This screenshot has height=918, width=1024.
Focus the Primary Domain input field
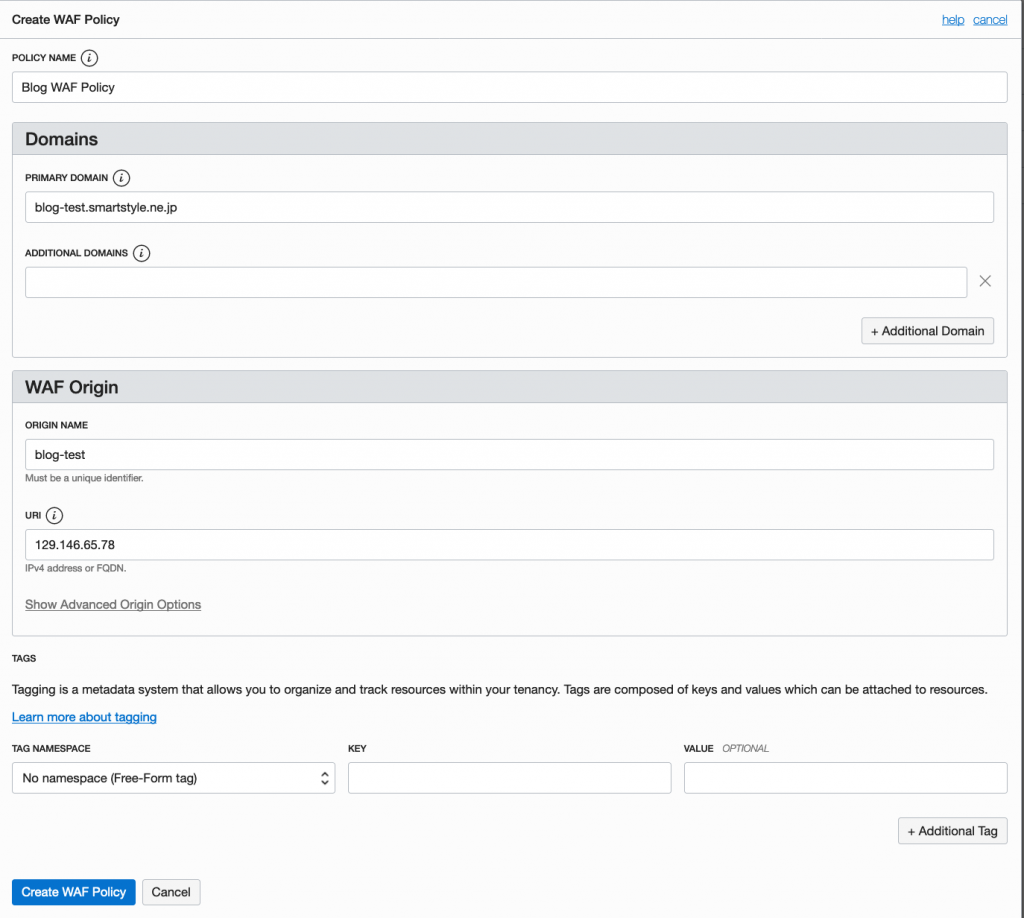(x=509, y=207)
